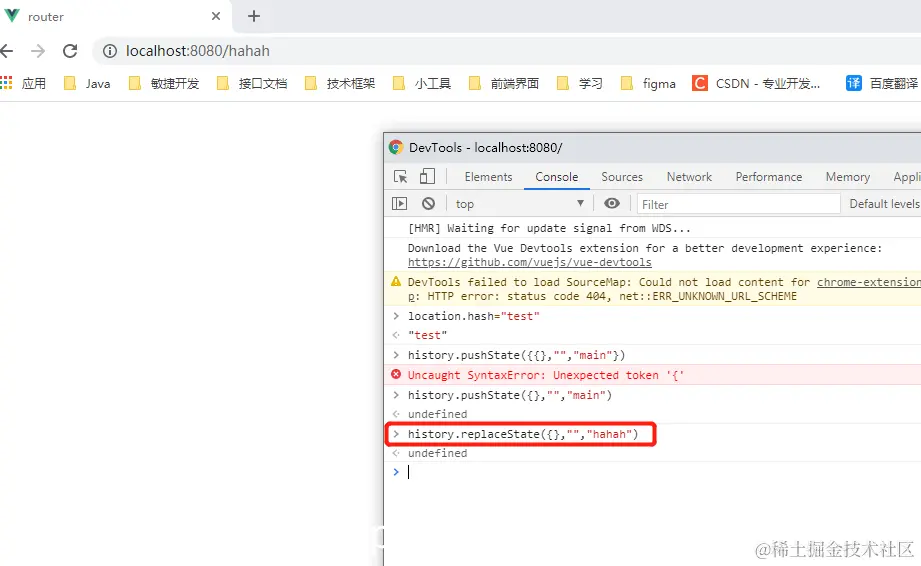Viewport: 921px width, 566px height.
Task: Switch to the Performance tab
Action: [769, 177]
